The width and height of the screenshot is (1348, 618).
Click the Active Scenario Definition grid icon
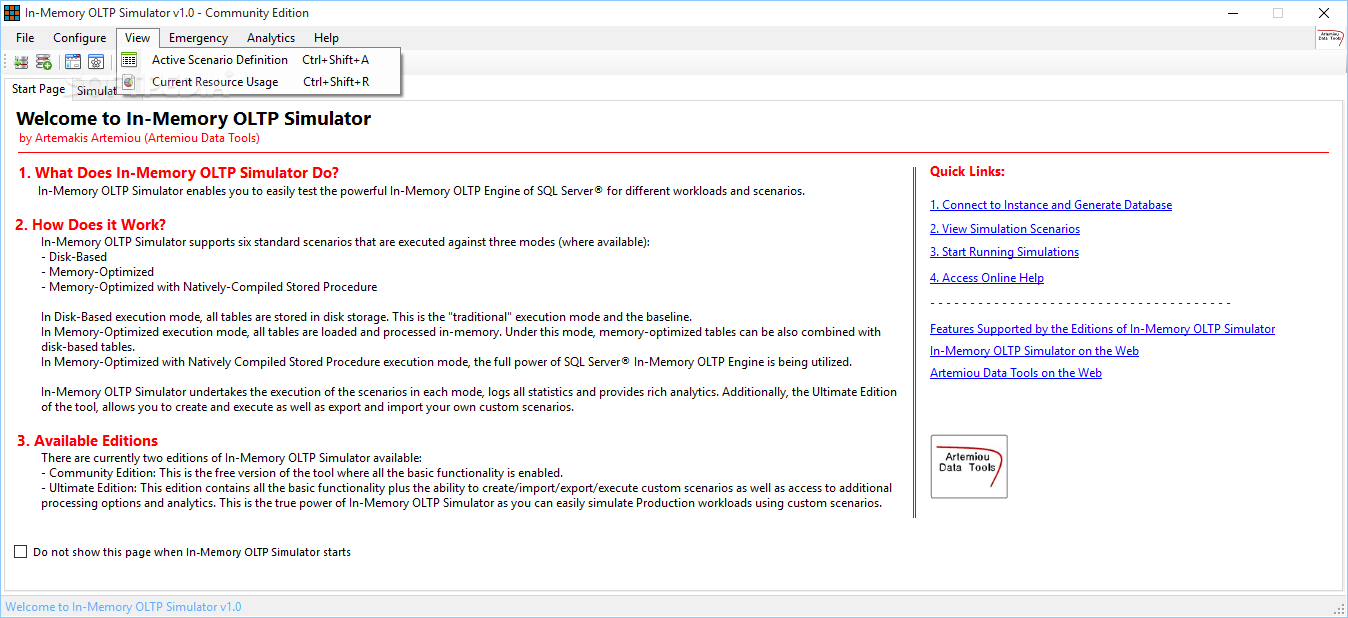tap(129, 60)
